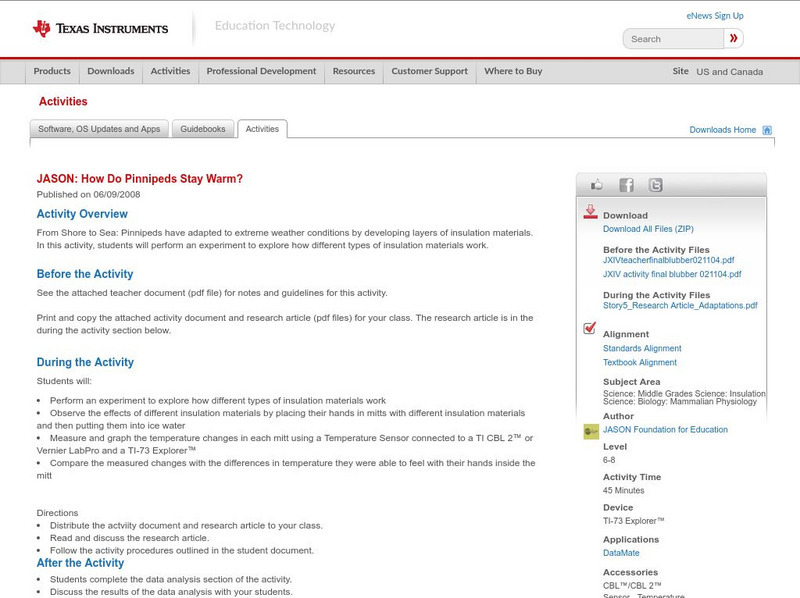The width and height of the screenshot is (800, 598).
Task: Open JXIV activity final blubber 021104.pdf
Action: click(672, 274)
